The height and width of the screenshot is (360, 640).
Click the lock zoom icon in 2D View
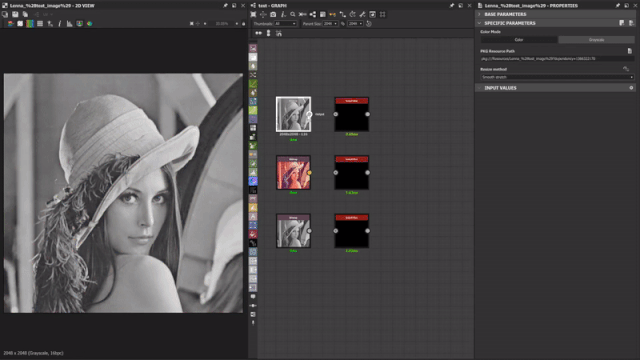(244, 24)
